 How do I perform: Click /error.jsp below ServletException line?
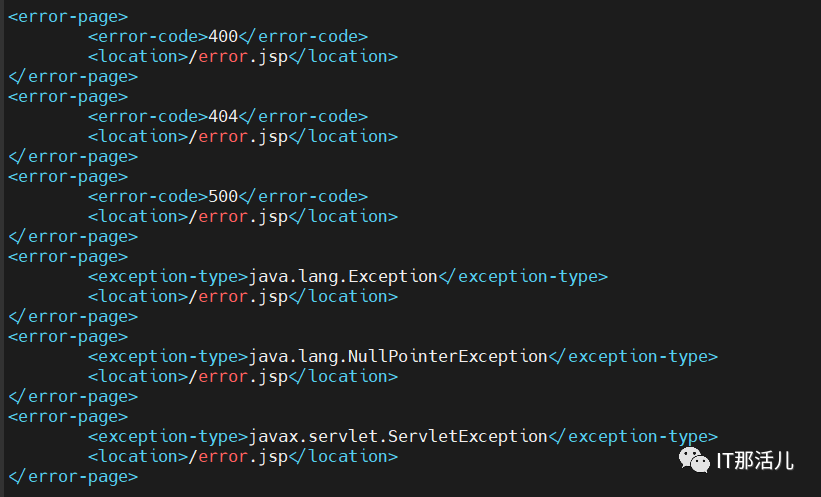point(238,456)
